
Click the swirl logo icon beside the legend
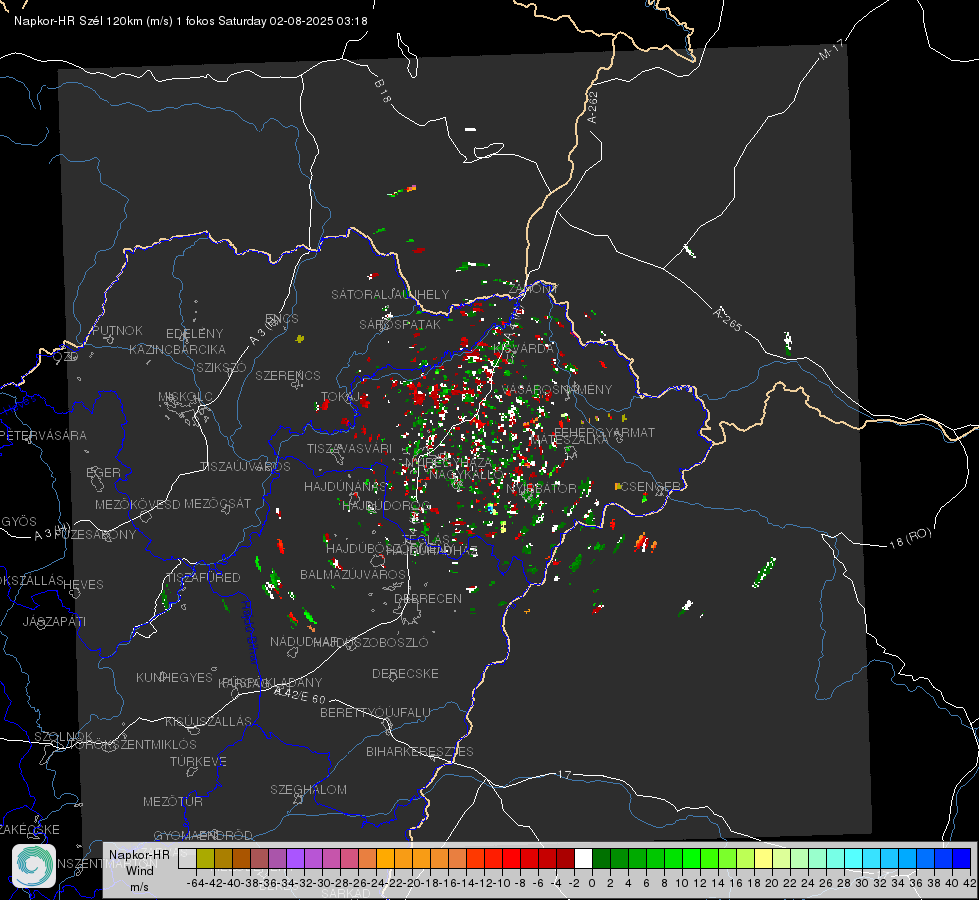click(34, 866)
